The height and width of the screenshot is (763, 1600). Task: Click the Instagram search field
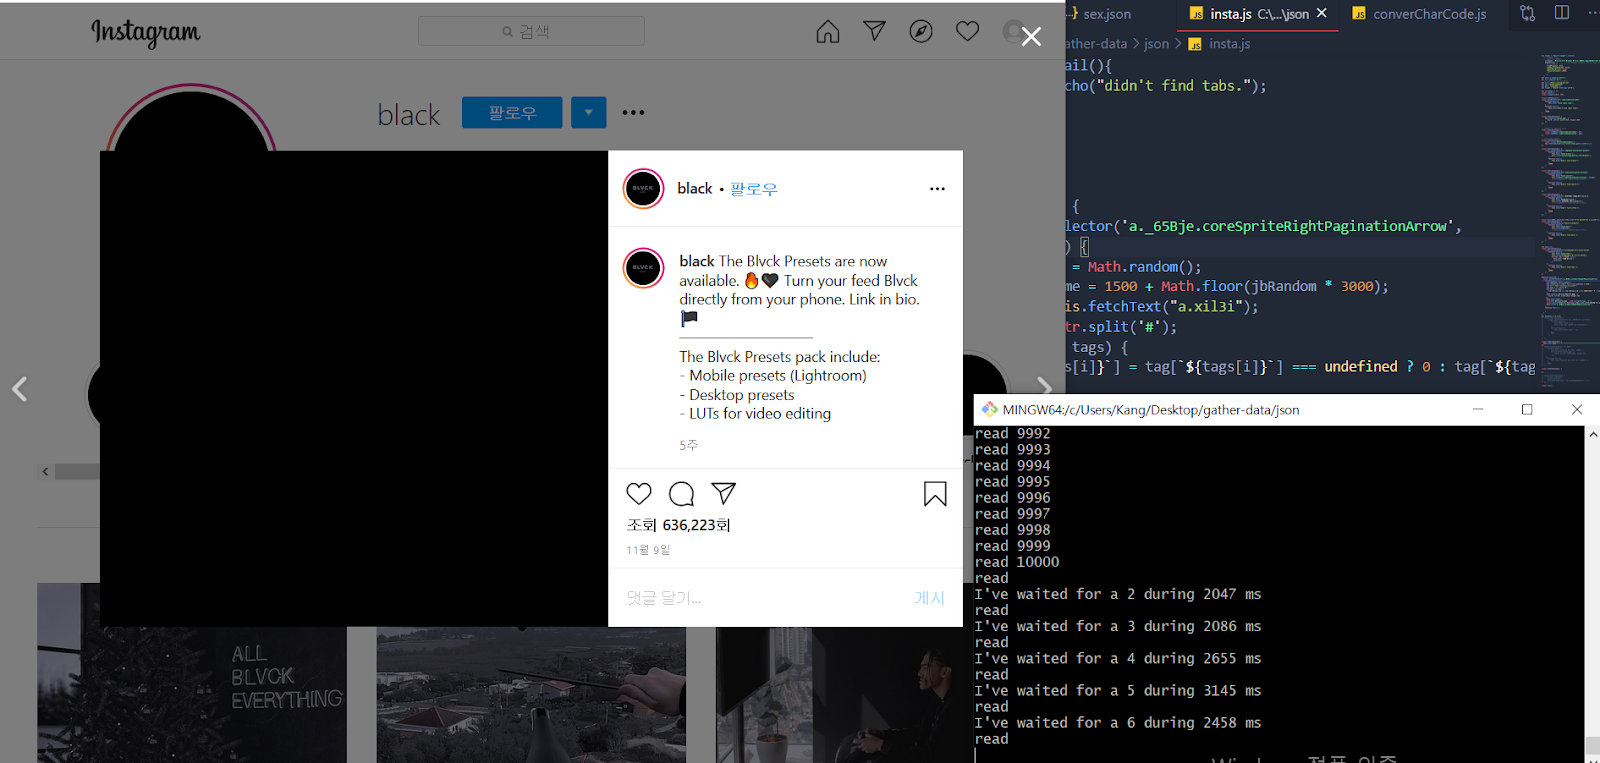click(x=531, y=31)
